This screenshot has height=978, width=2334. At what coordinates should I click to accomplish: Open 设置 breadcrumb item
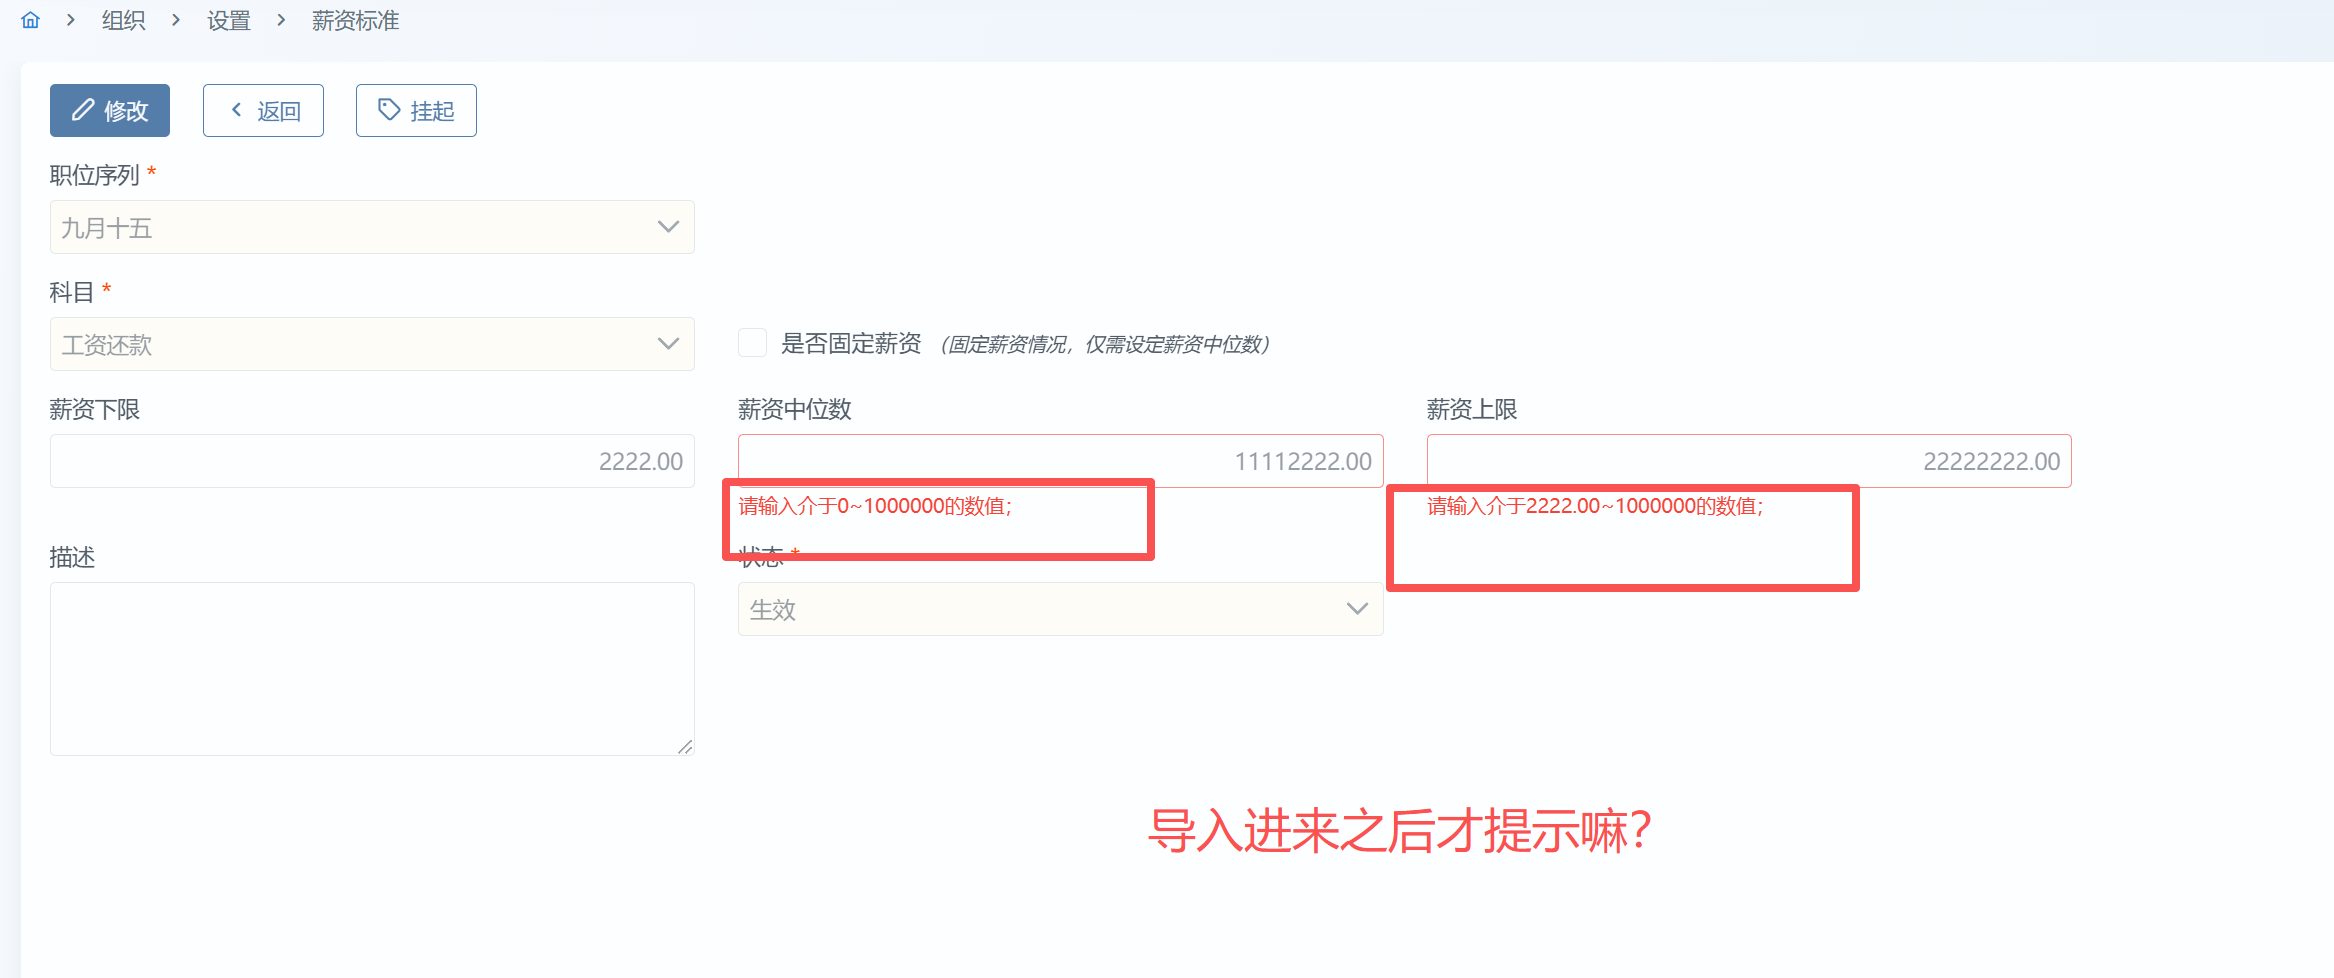coord(229,20)
